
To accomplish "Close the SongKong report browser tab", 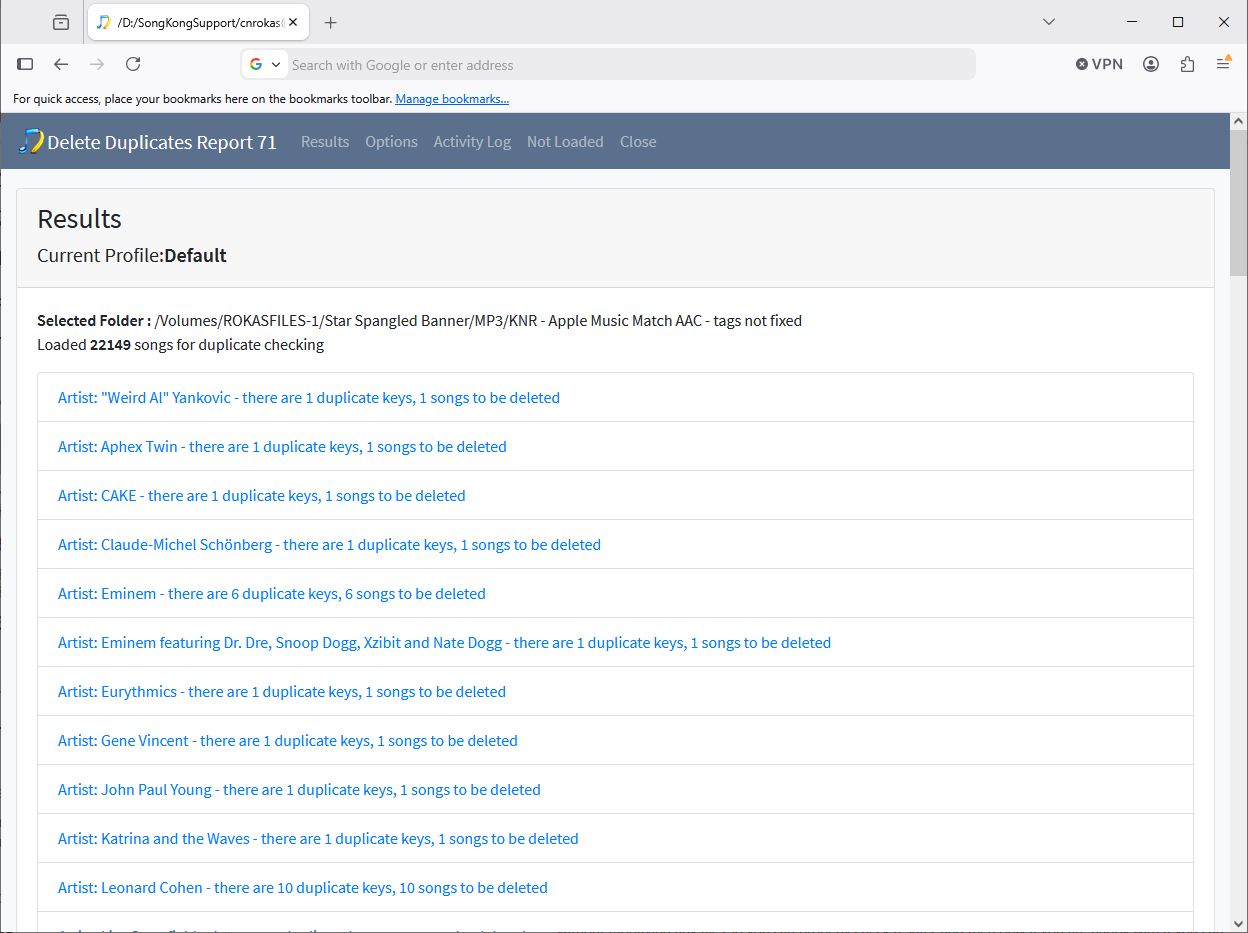I will tap(293, 22).
